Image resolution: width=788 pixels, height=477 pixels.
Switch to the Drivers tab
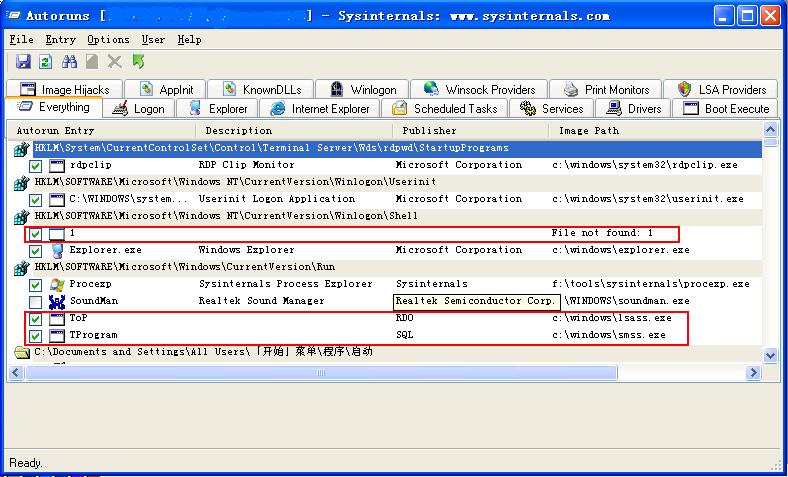[633, 109]
